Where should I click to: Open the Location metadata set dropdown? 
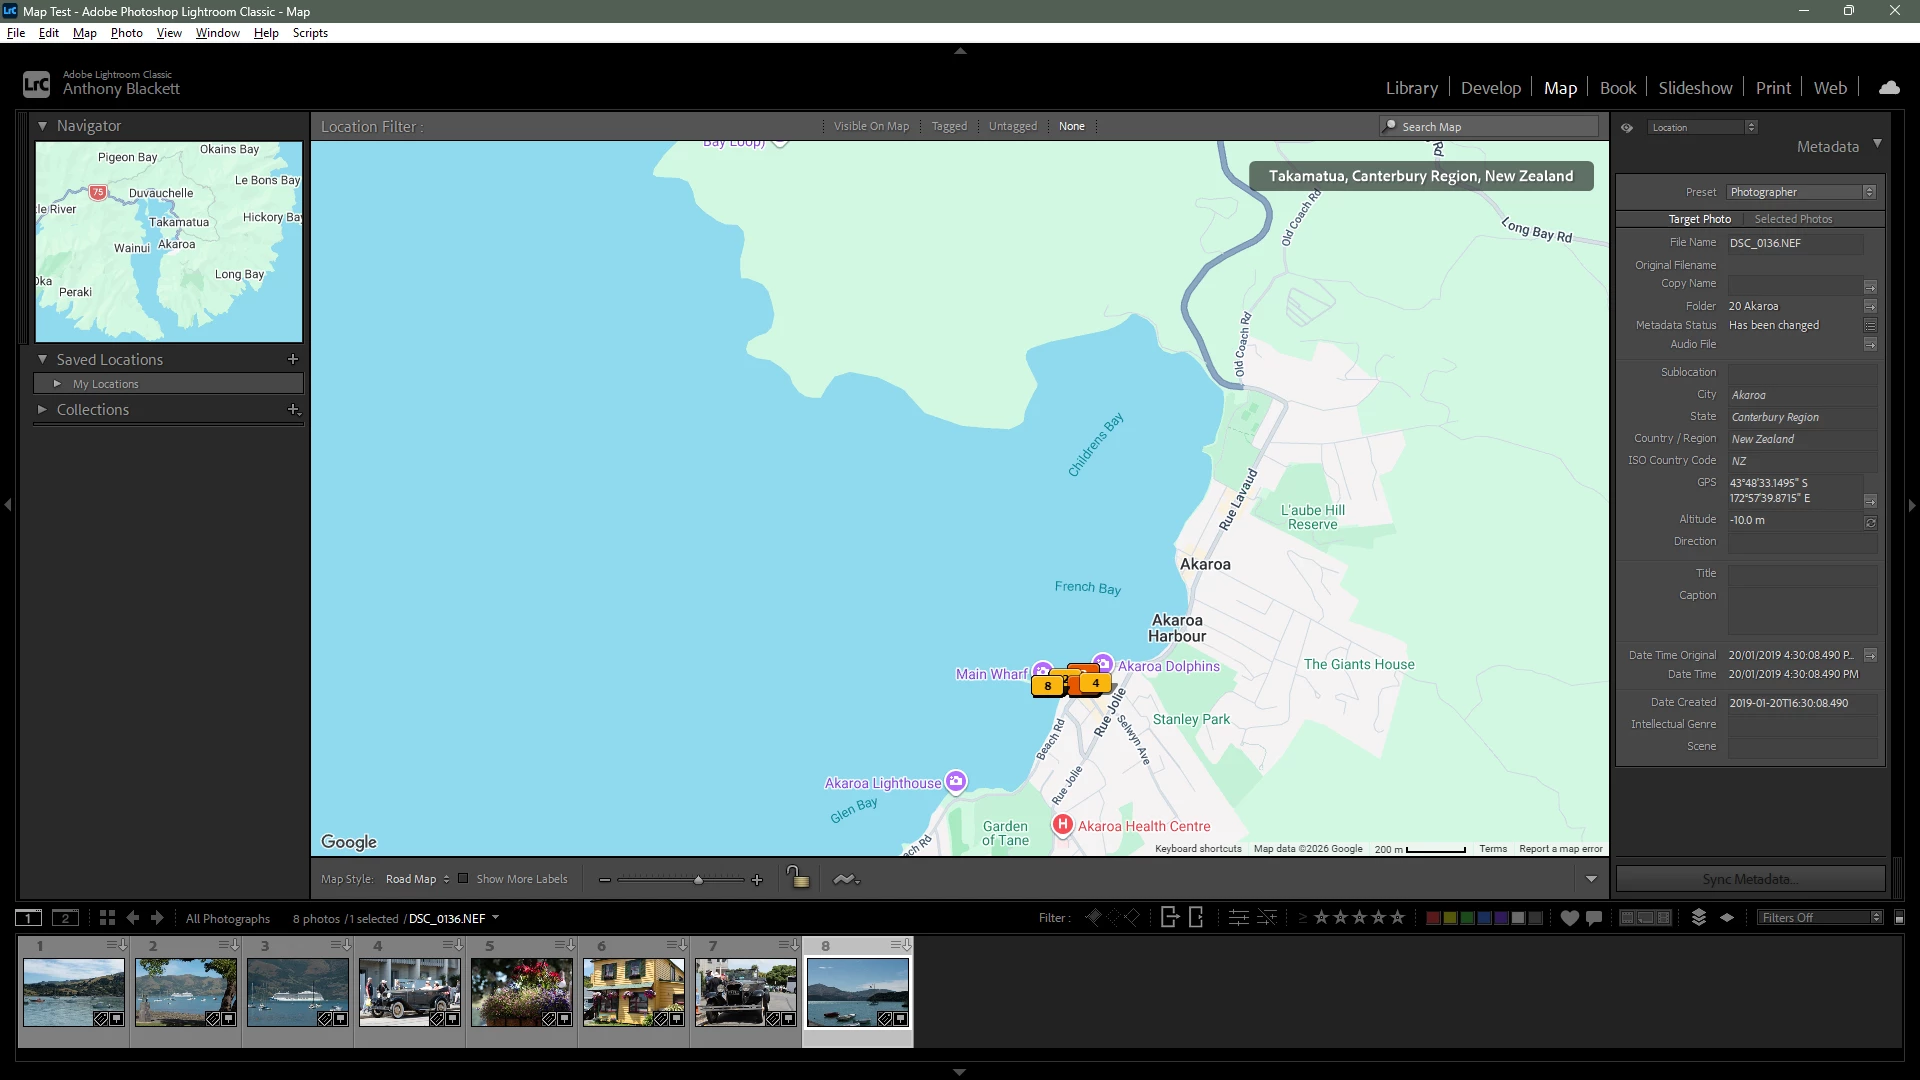click(x=1703, y=127)
